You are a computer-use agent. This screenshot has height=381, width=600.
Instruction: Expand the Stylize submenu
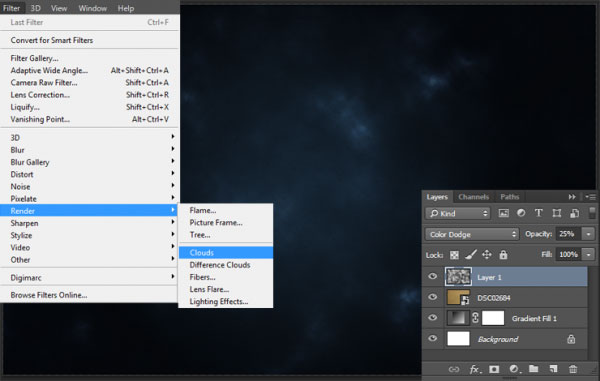point(90,235)
